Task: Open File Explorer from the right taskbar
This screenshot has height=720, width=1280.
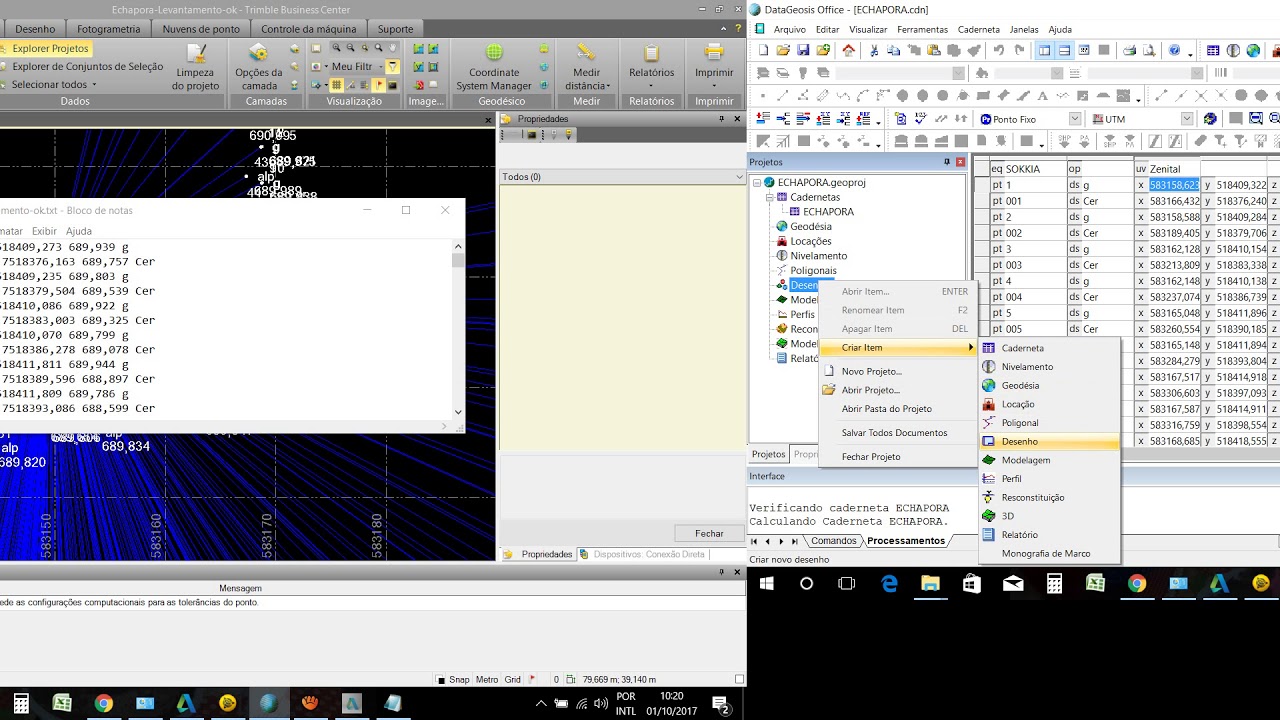Action: [931, 584]
